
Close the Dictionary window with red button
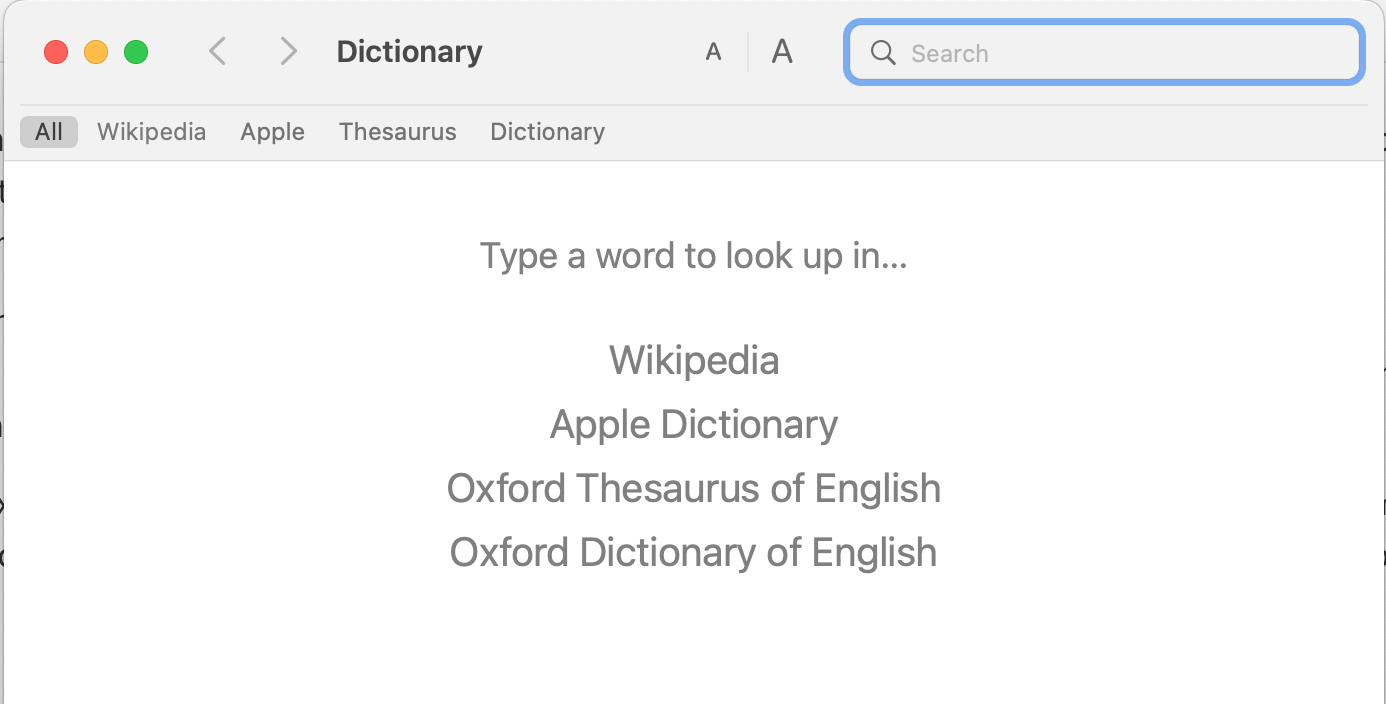pyautogui.click(x=56, y=52)
